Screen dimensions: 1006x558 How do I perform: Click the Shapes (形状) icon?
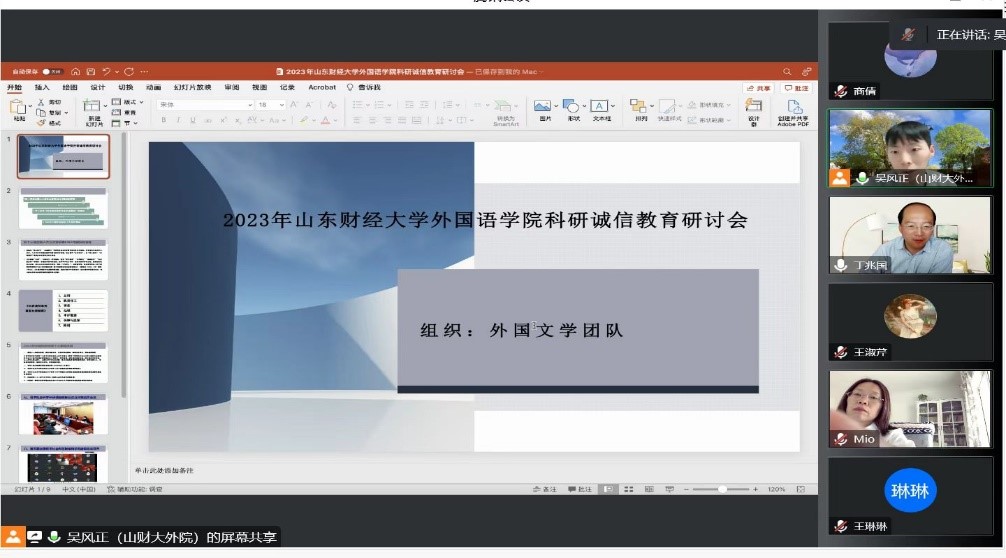click(x=573, y=106)
